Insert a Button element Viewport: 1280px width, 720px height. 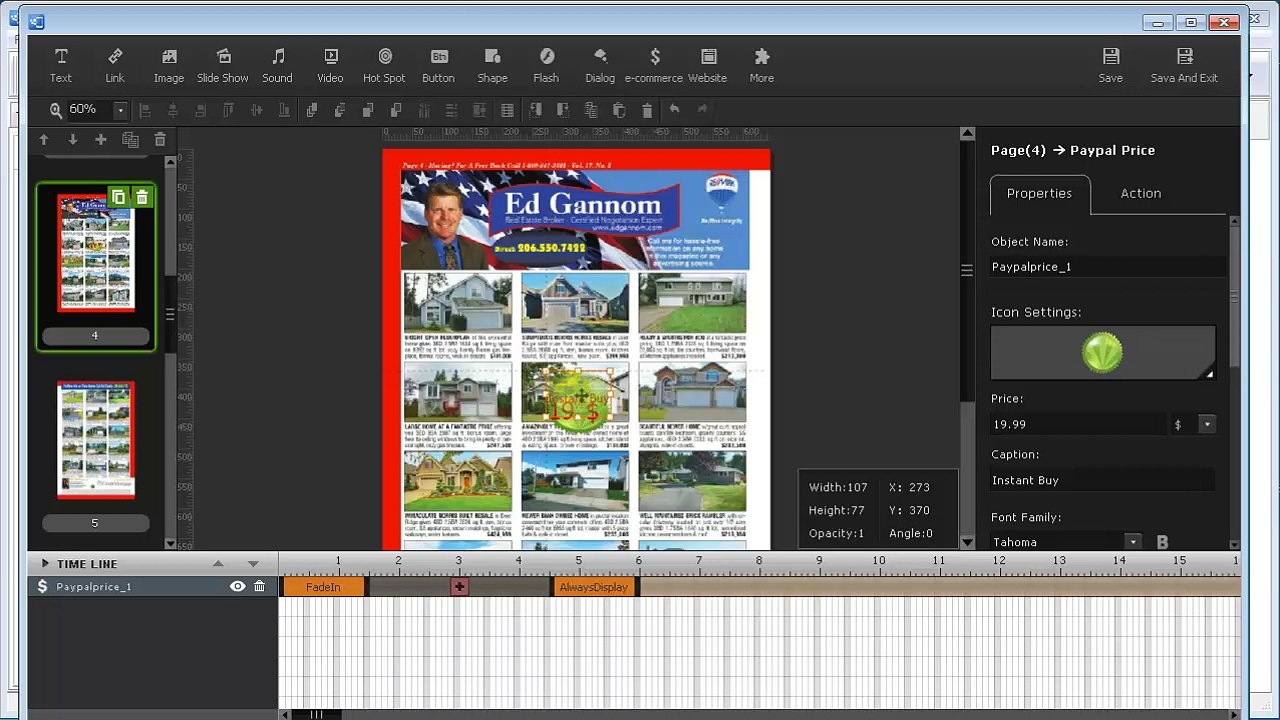(438, 65)
